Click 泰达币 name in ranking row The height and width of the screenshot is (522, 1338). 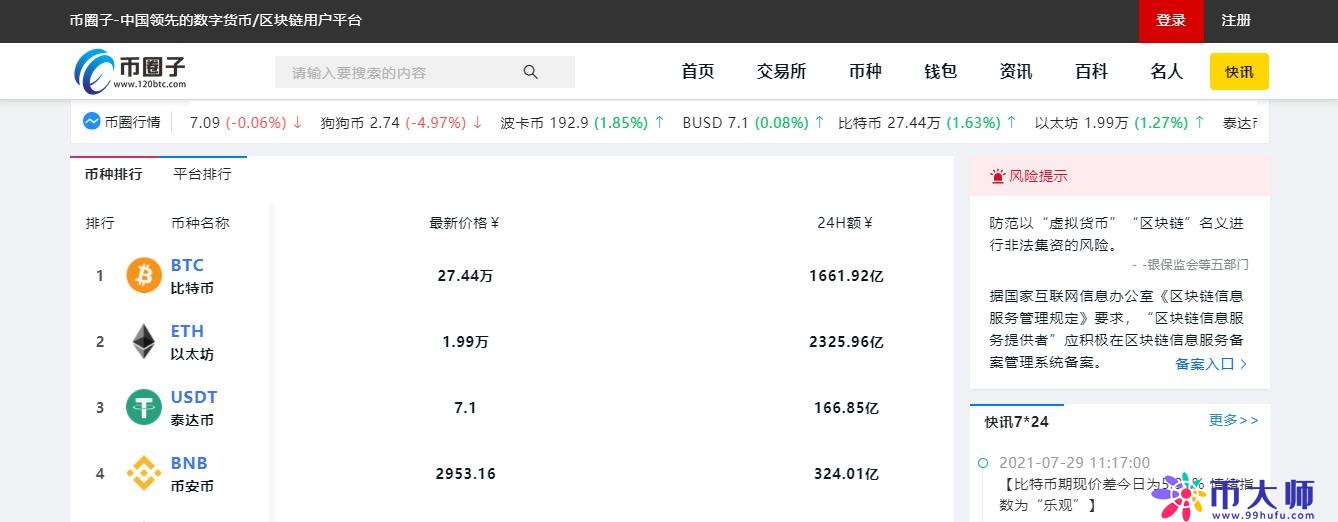(192, 420)
